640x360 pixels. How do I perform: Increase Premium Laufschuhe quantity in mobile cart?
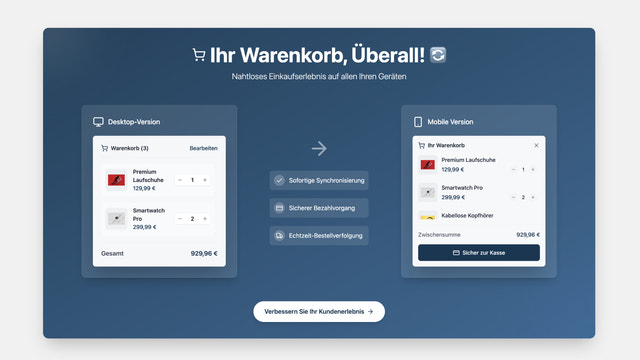[533, 169]
